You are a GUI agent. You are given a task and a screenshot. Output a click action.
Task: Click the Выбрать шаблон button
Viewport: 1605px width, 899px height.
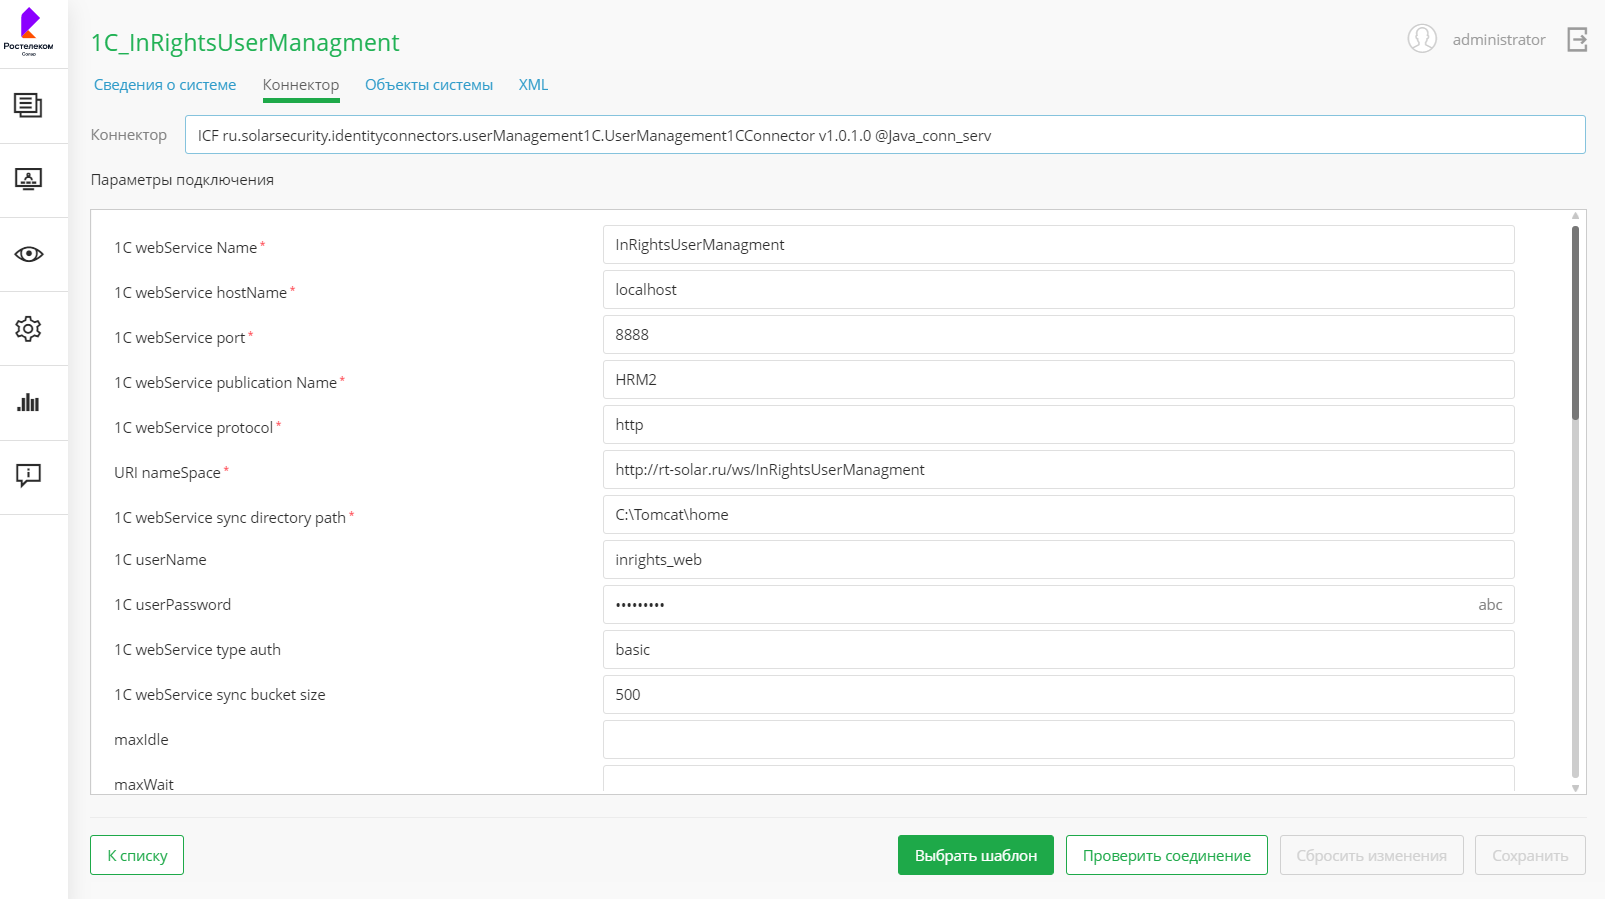[975, 855]
